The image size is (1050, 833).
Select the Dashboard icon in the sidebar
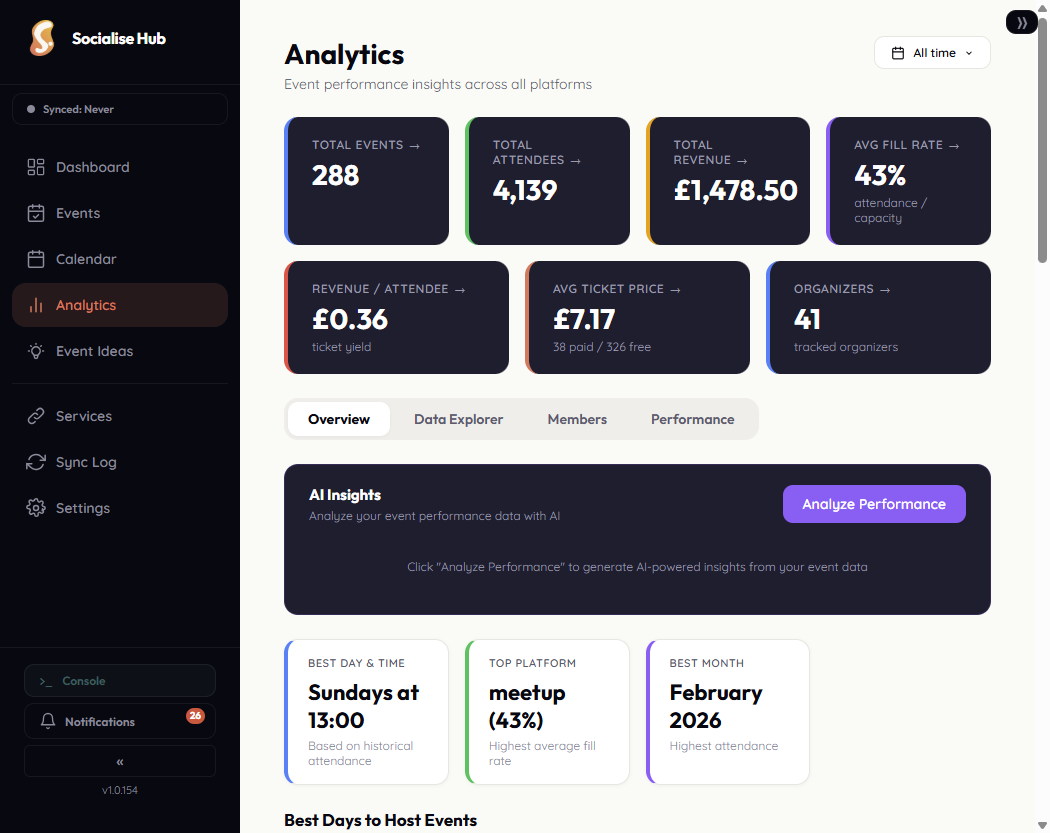pyautogui.click(x=34, y=167)
